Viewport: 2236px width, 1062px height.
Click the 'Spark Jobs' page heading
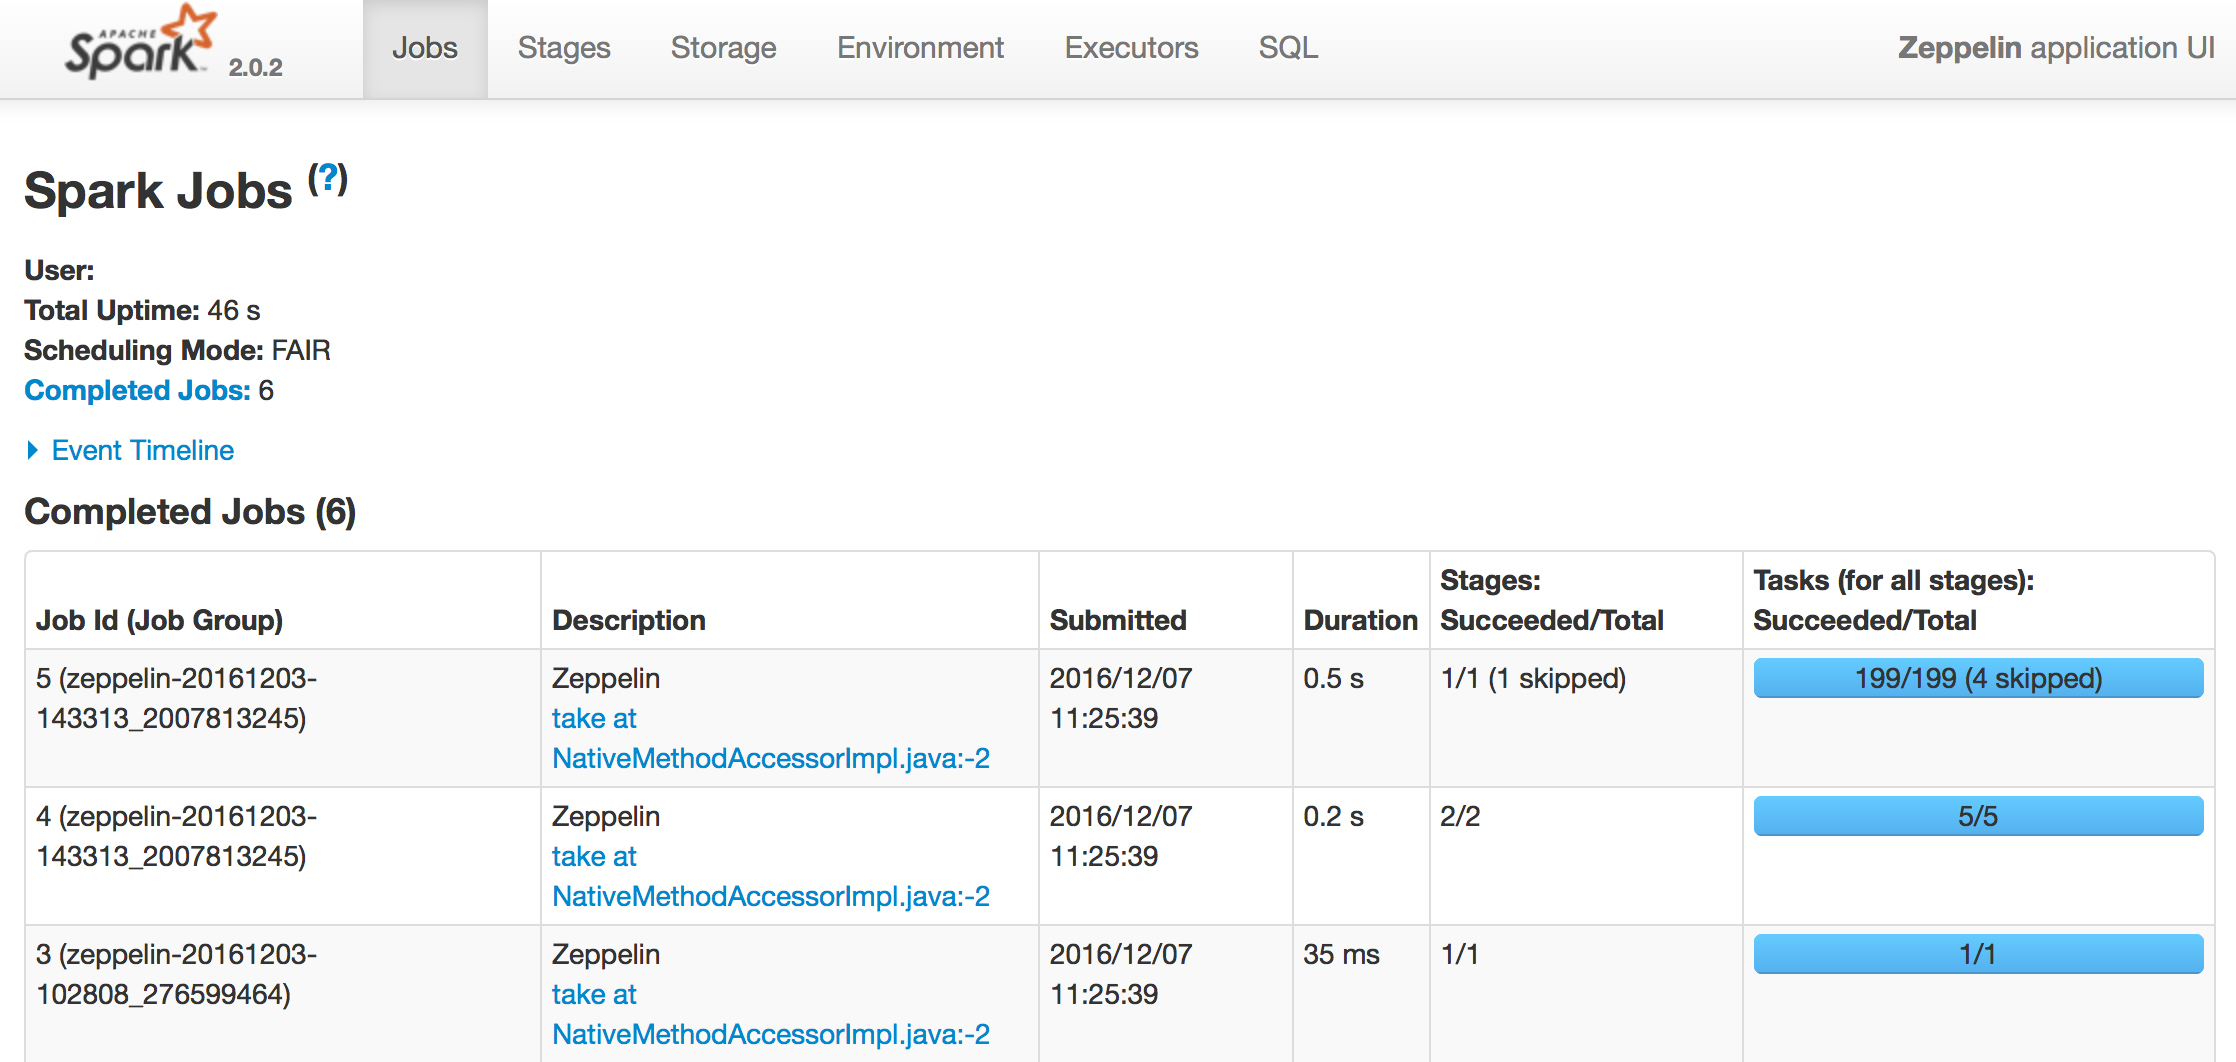pos(158,190)
